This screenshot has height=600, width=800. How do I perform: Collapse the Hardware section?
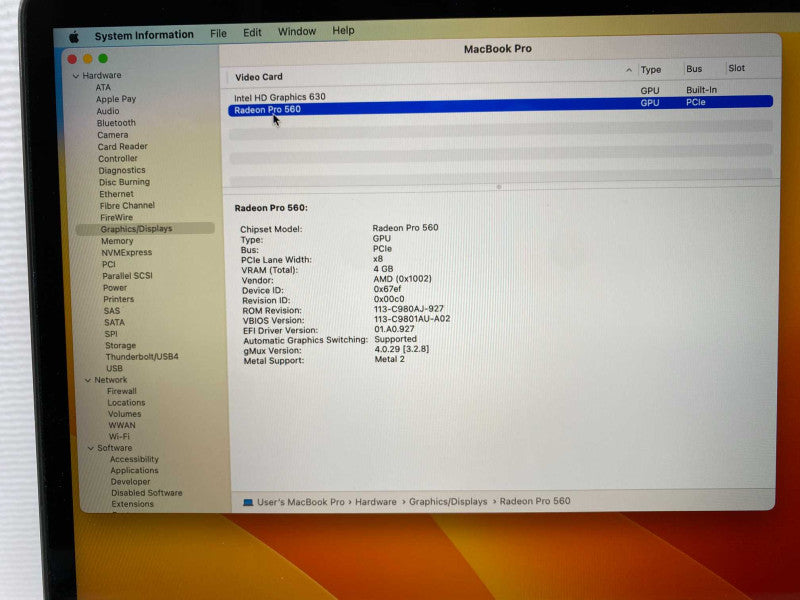pos(76,76)
